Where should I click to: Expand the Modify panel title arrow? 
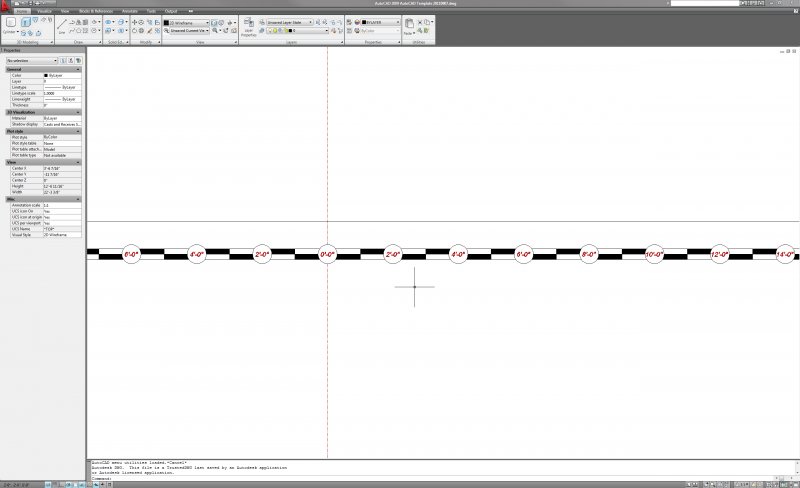pyautogui.click(x=159, y=42)
